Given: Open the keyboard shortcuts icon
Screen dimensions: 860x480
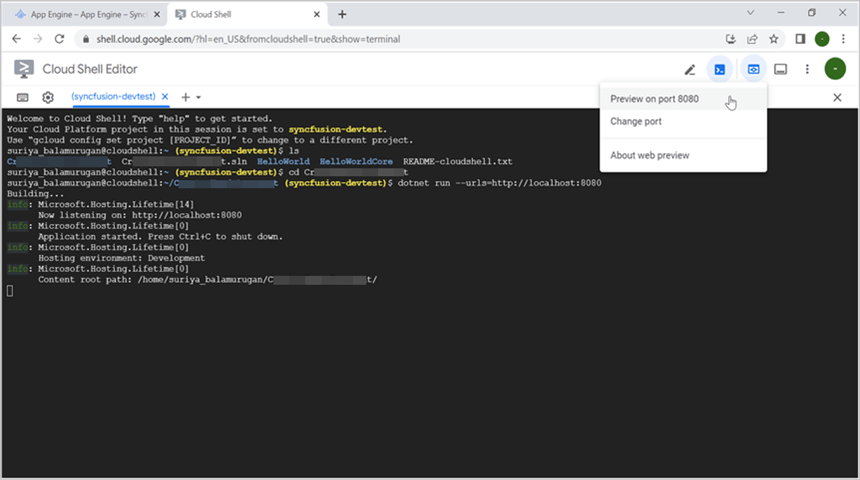Looking at the screenshot, I should click(x=22, y=97).
